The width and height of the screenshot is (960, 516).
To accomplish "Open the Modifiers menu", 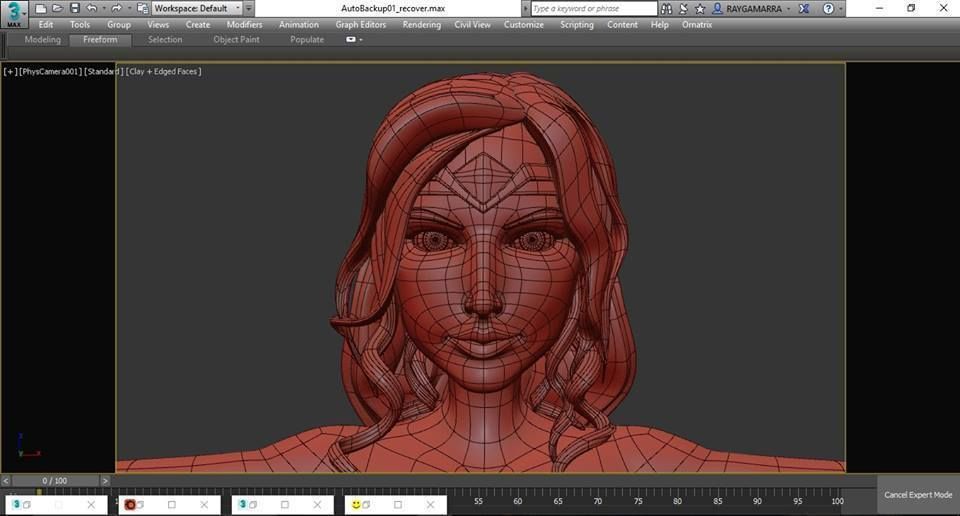I will pos(244,24).
